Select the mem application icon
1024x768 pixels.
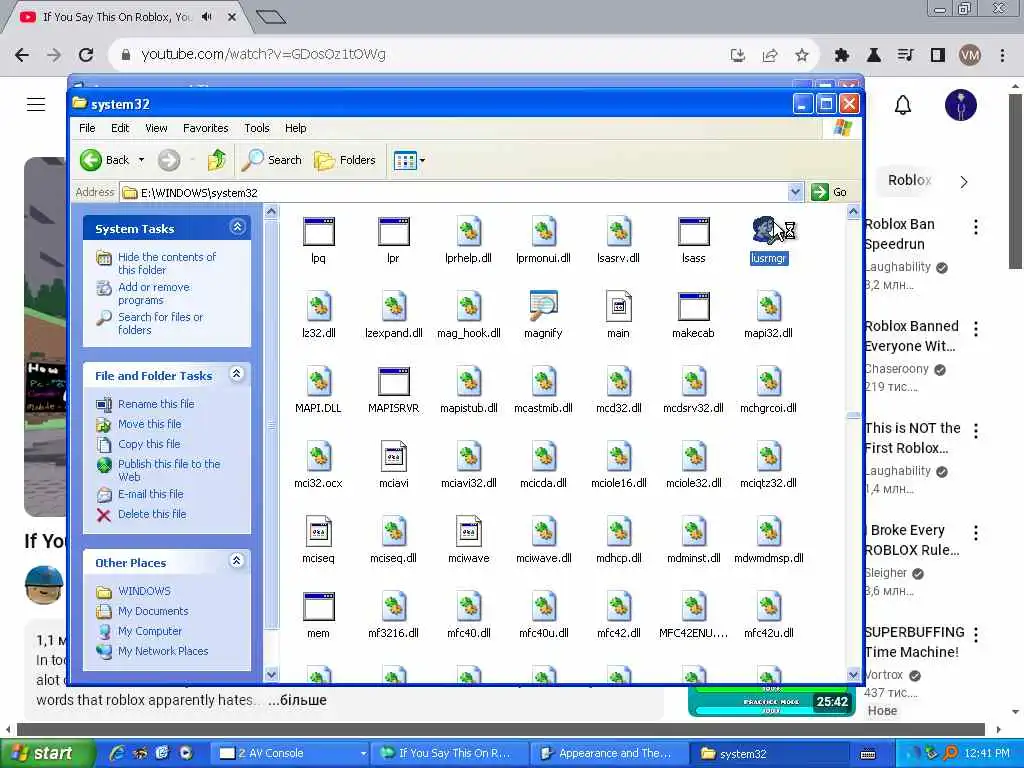click(x=319, y=606)
